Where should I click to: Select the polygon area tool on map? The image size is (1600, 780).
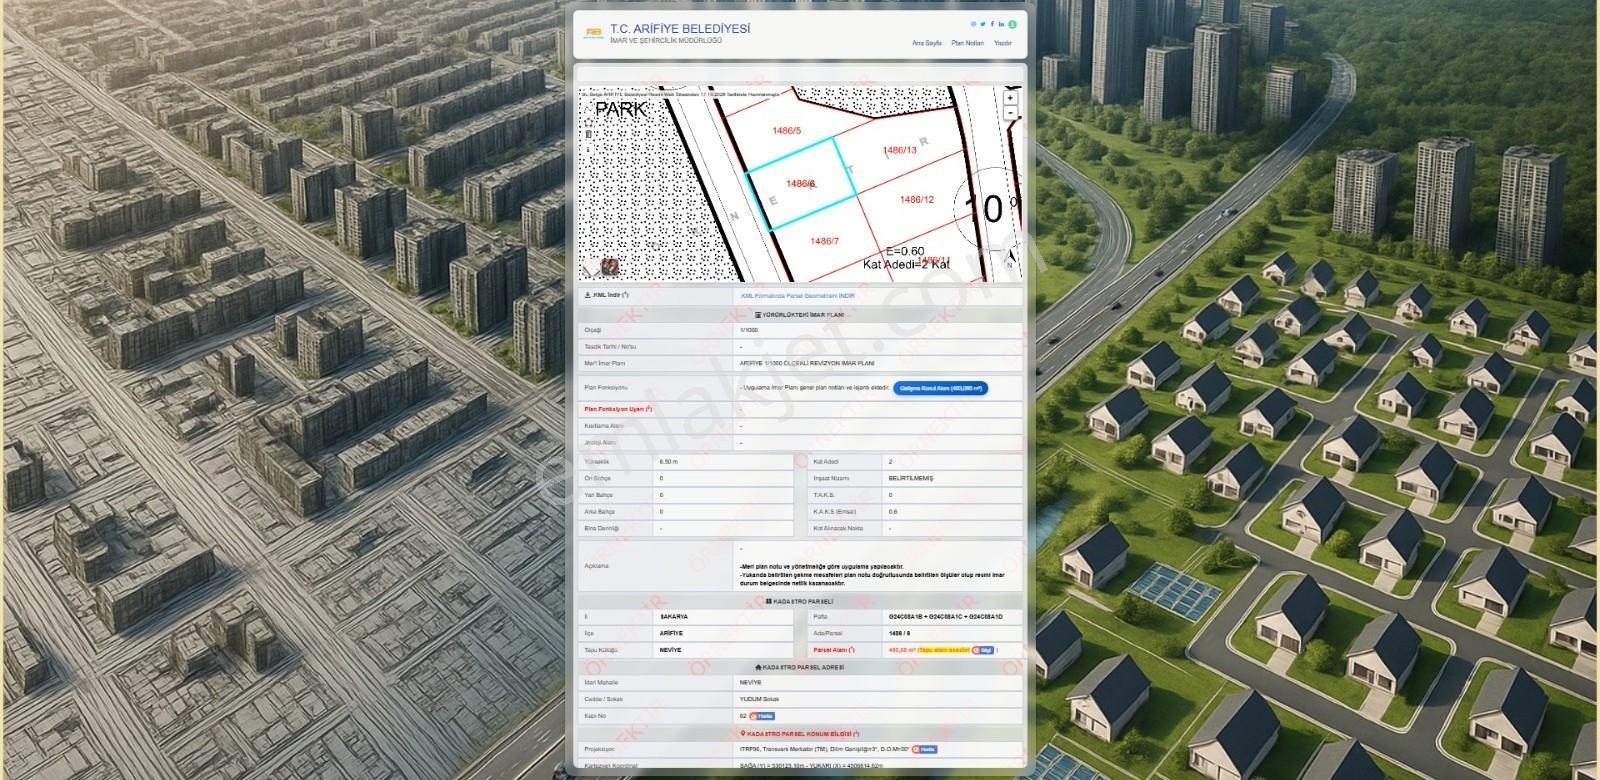tap(588, 122)
